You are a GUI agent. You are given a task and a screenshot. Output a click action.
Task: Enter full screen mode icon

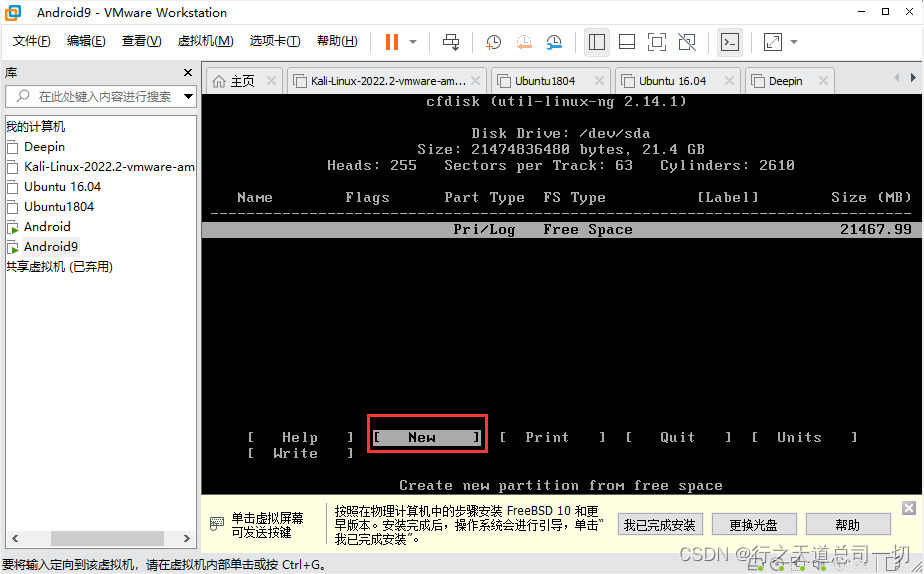pyautogui.click(x=657, y=42)
